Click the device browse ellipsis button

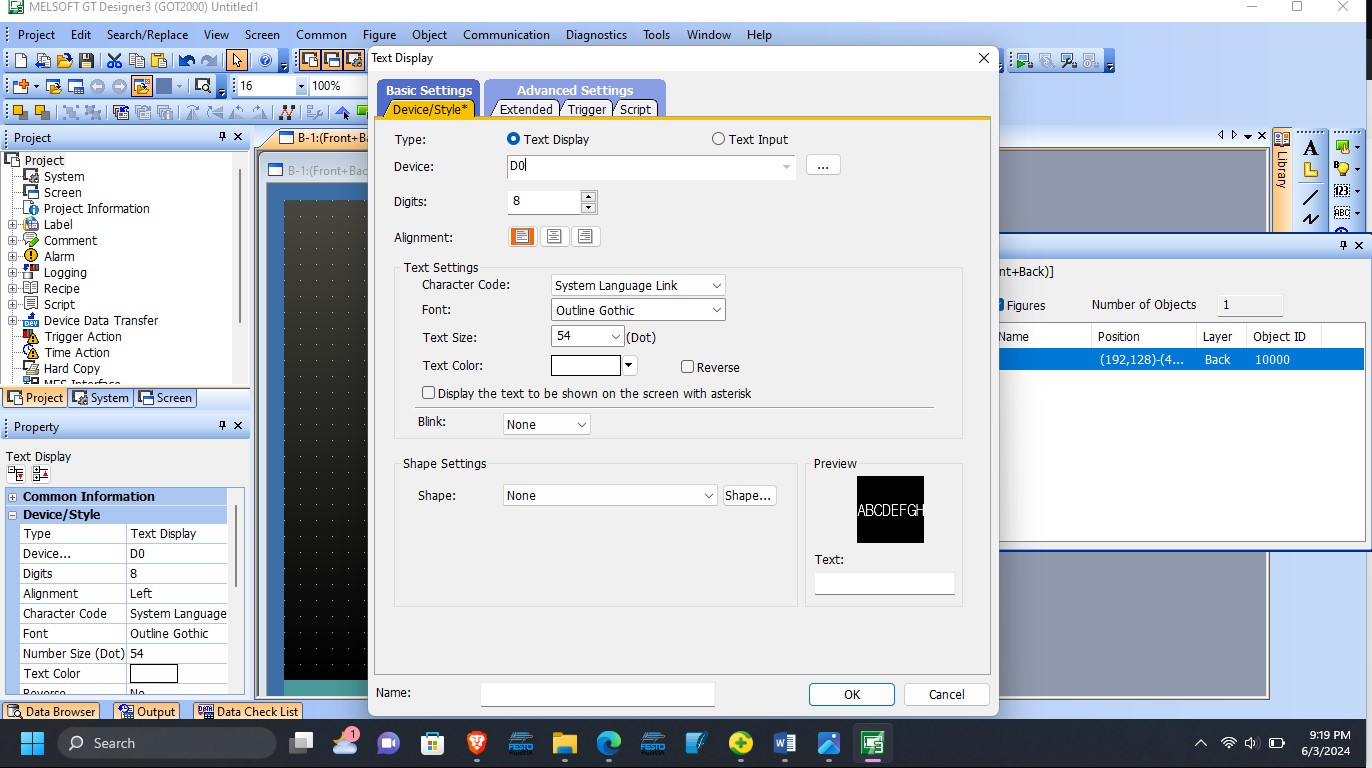[822, 166]
